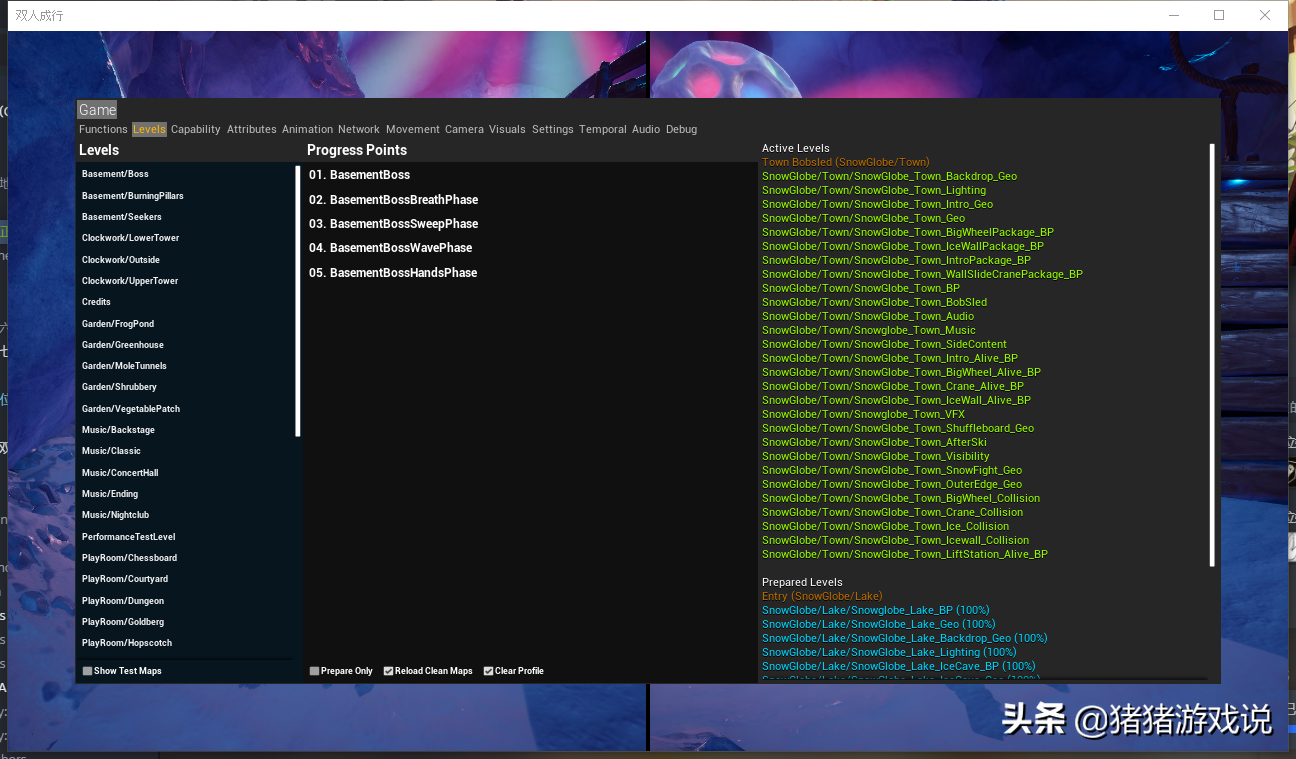The width and height of the screenshot is (1296, 759).
Task: Disable the Clear Profile checkbox
Action: (x=489, y=671)
